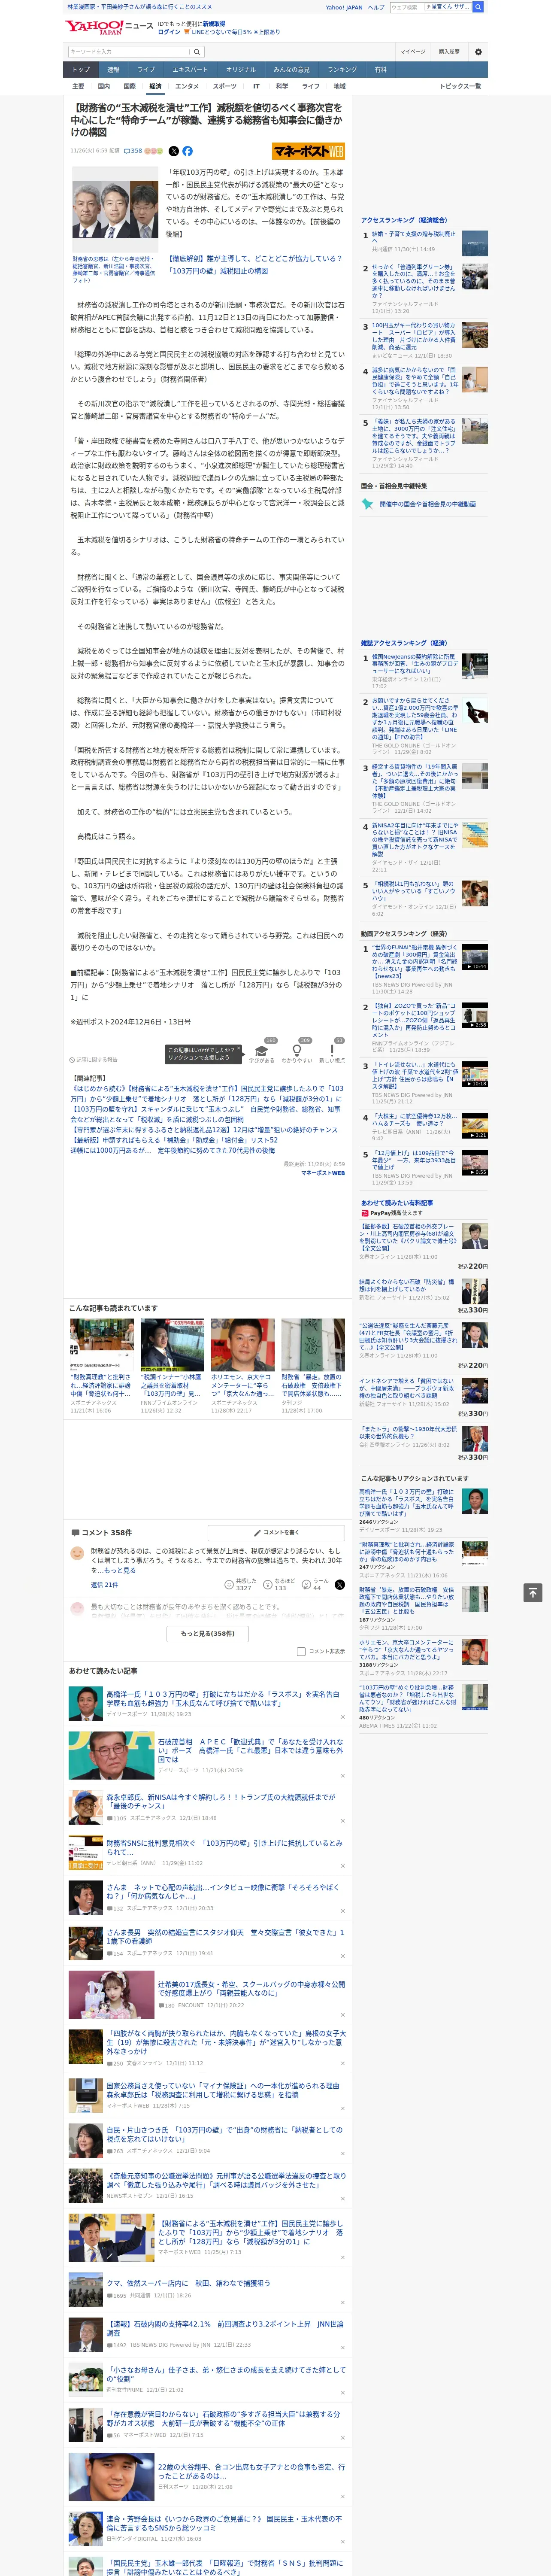
Task: React with 新しい視点 exclamation icon
Action: pos(332,1051)
